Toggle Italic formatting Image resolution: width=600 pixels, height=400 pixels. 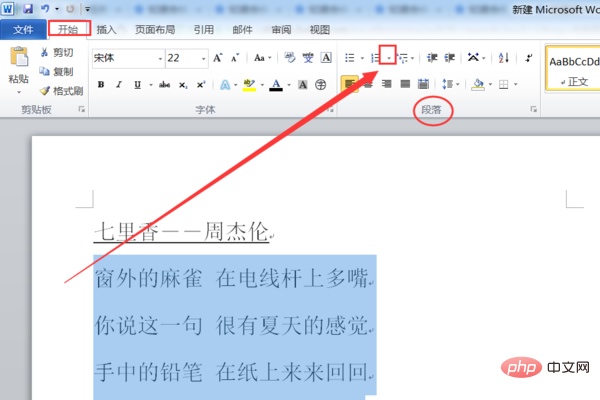(117, 84)
